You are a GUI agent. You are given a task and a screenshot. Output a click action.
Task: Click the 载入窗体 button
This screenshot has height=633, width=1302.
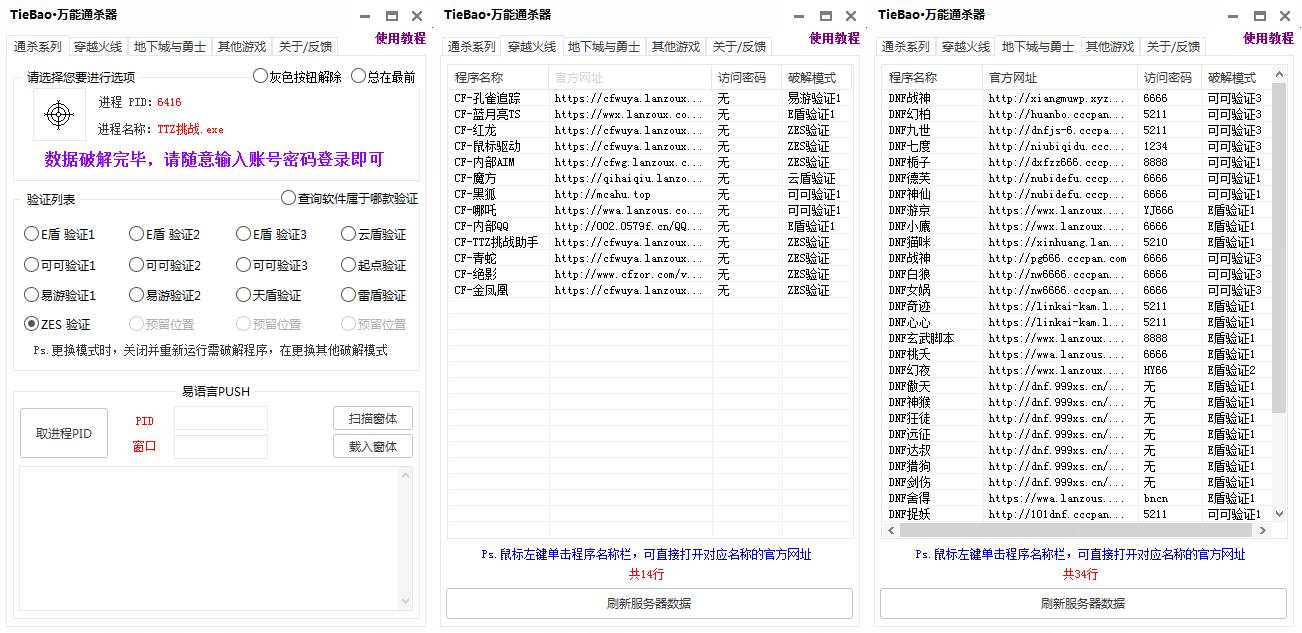375,446
